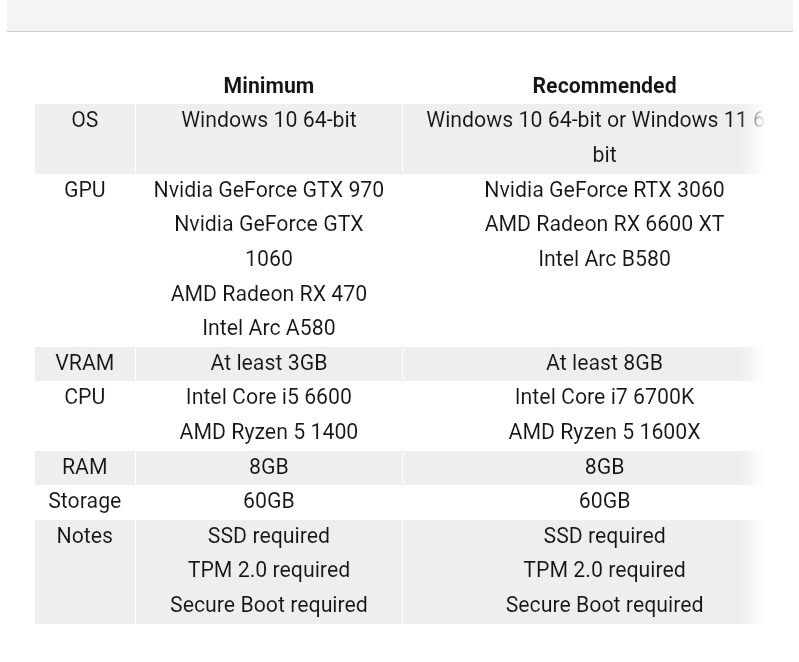Screen dimensions: 799x662
Task: Click the Intel Arc B580 entry
Action: [604, 259]
